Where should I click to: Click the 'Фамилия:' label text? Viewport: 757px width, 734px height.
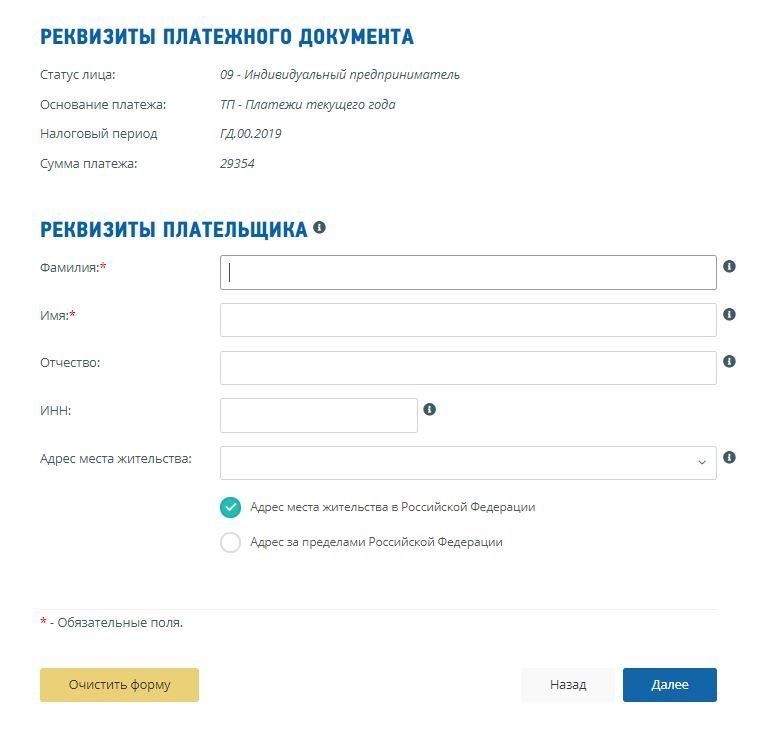click(x=69, y=268)
